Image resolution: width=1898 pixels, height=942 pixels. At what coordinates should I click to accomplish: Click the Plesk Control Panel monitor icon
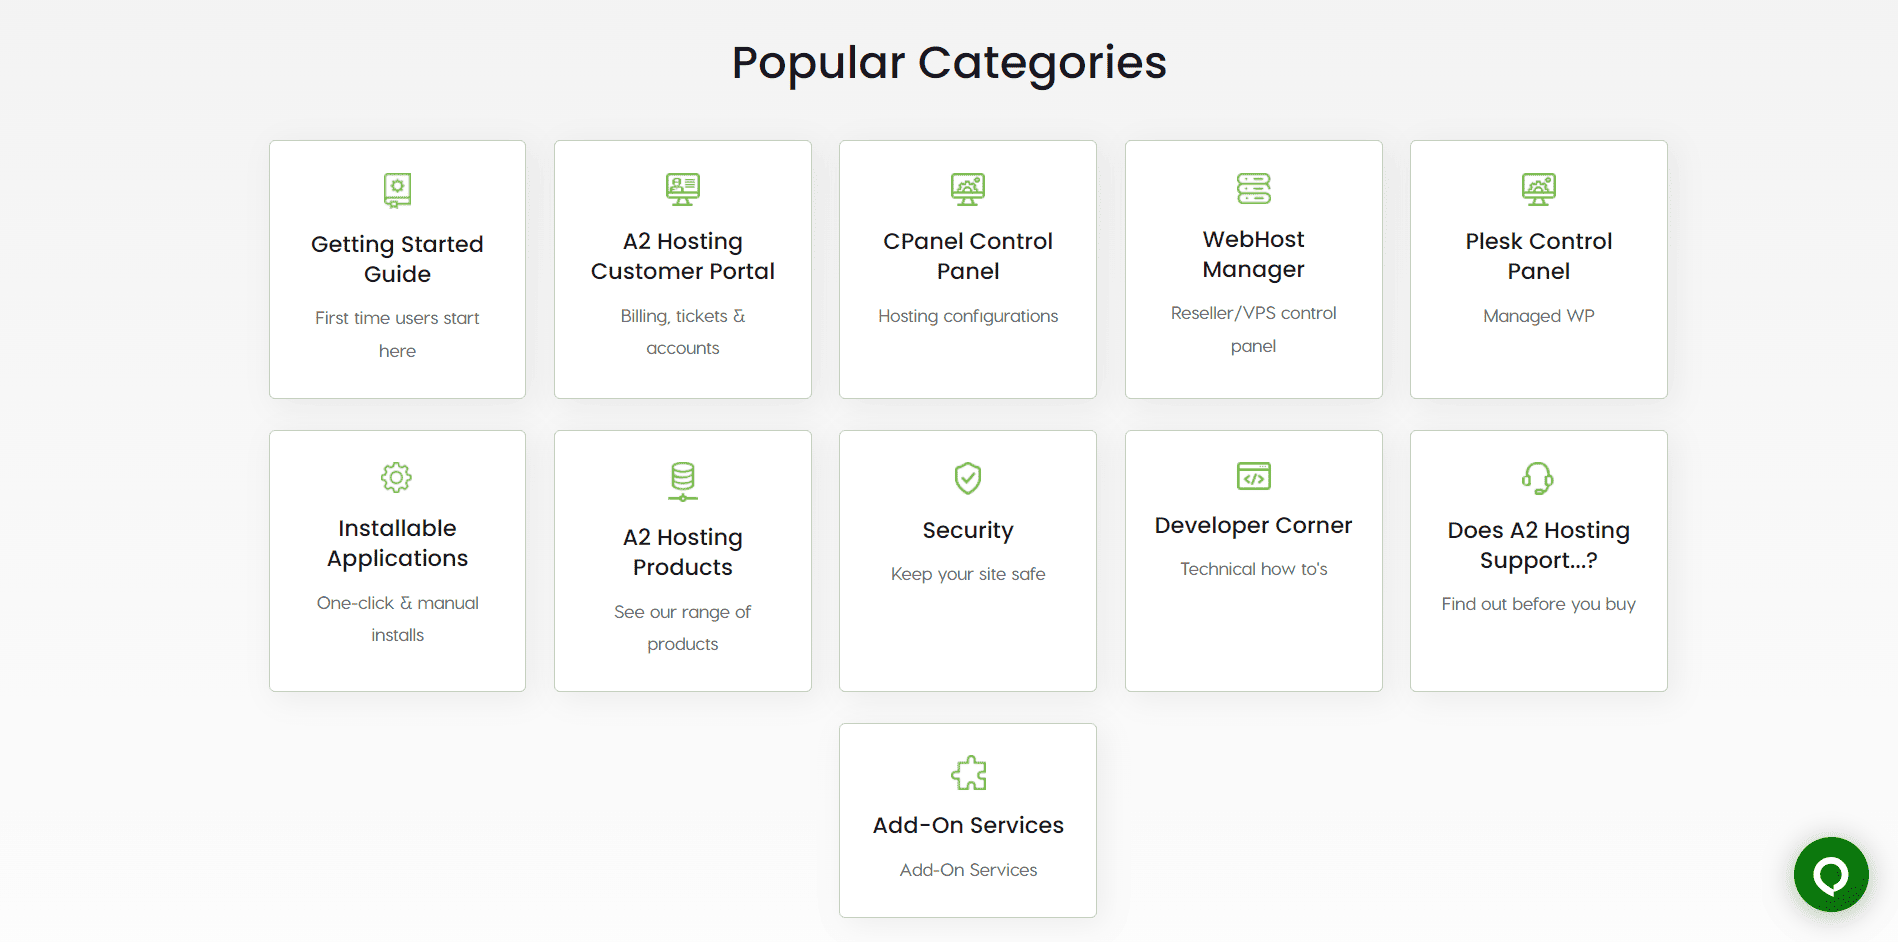tap(1538, 188)
